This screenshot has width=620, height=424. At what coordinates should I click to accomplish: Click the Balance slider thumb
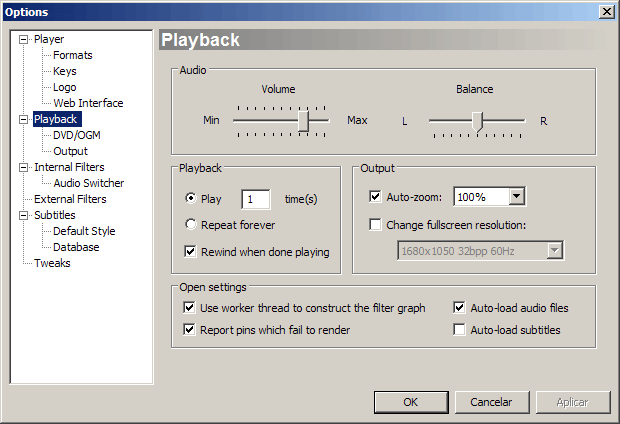click(478, 121)
